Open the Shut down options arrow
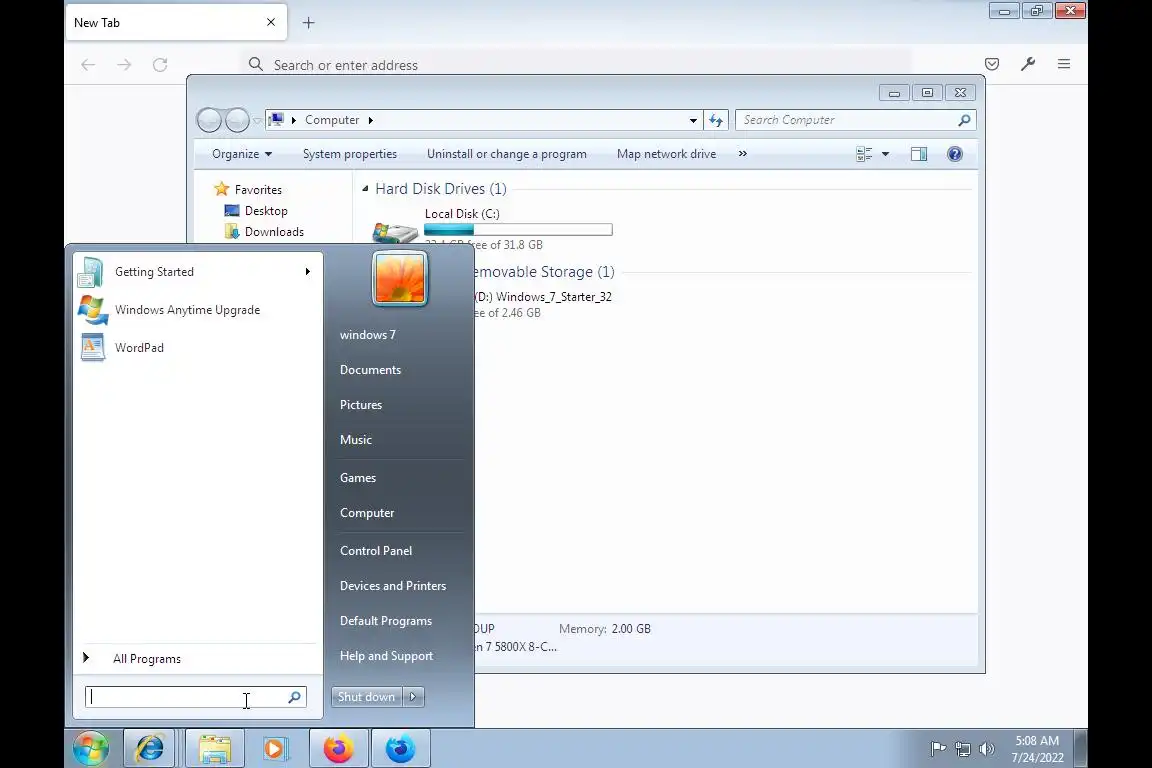1152x768 pixels. (414, 697)
